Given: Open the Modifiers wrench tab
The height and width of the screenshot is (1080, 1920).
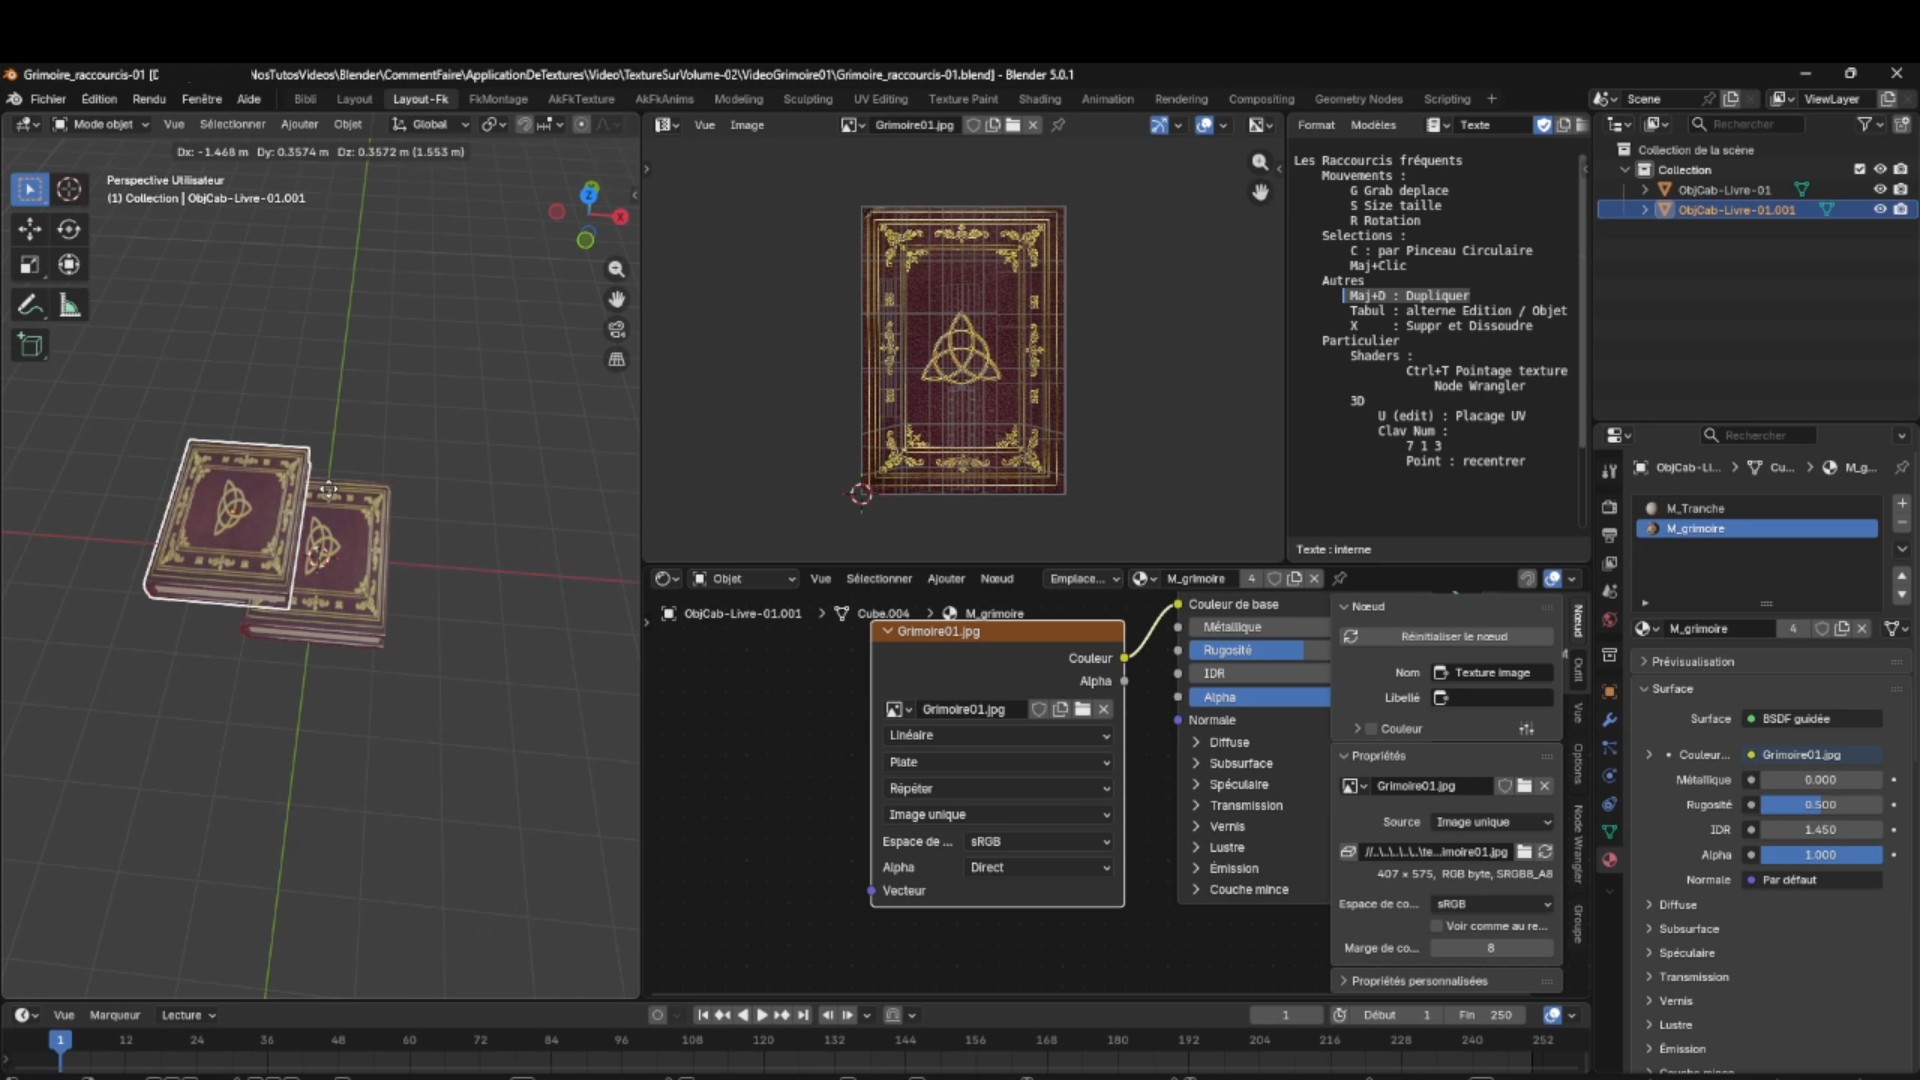Looking at the screenshot, I should (x=1609, y=719).
